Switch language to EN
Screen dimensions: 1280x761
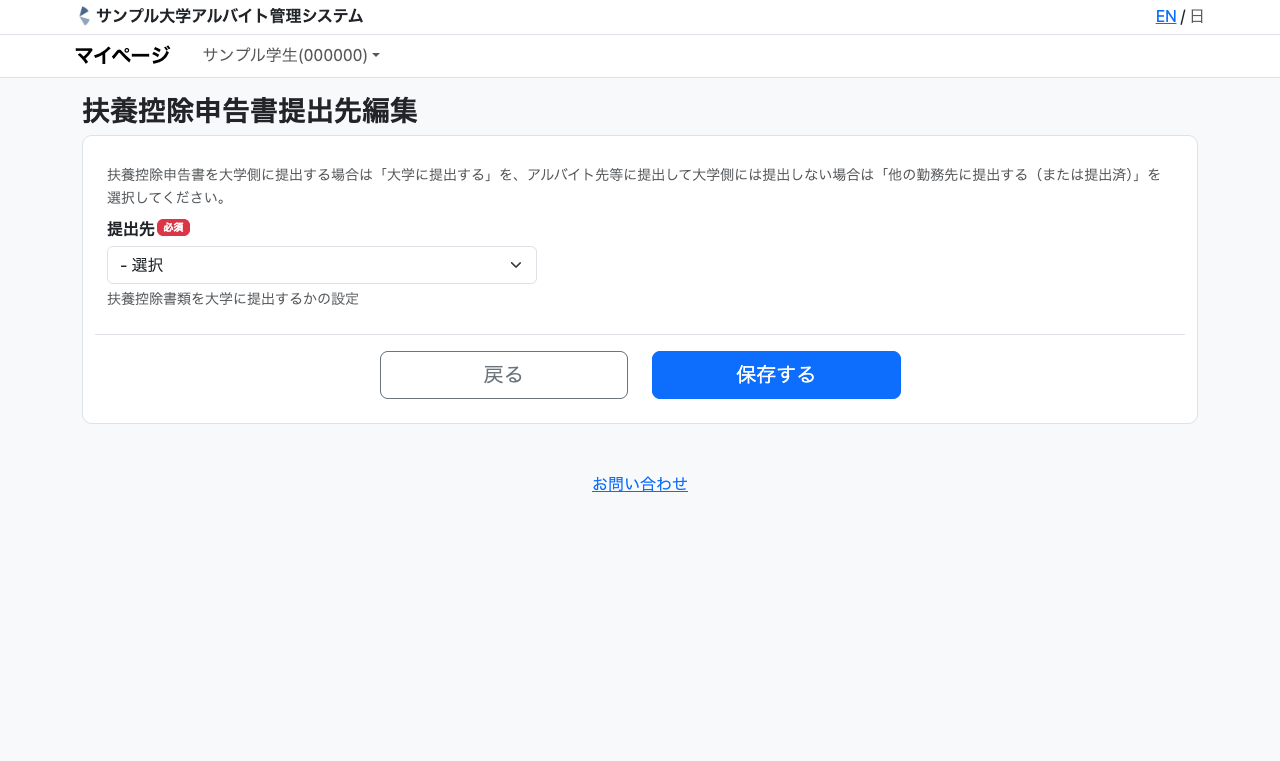[x=1165, y=16]
